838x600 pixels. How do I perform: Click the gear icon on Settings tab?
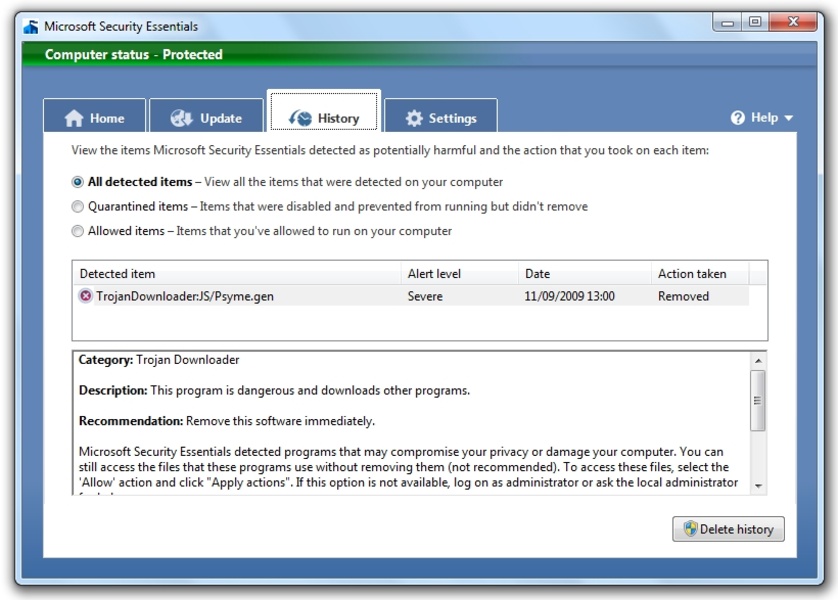click(x=414, y=118)
